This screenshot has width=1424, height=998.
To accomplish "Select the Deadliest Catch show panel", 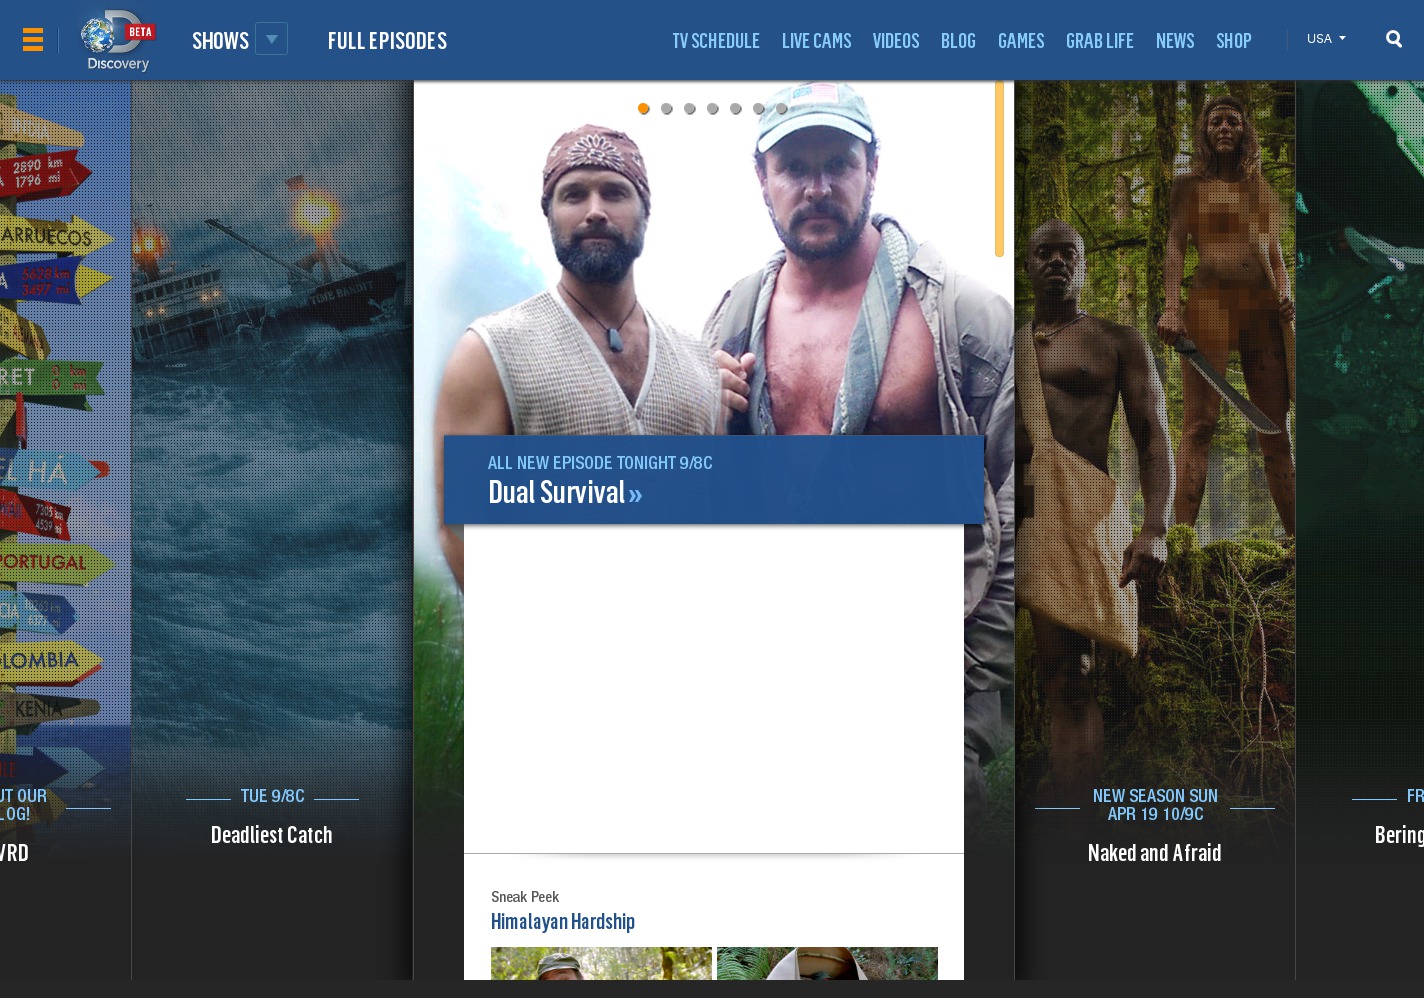I will tap(271, 834).
